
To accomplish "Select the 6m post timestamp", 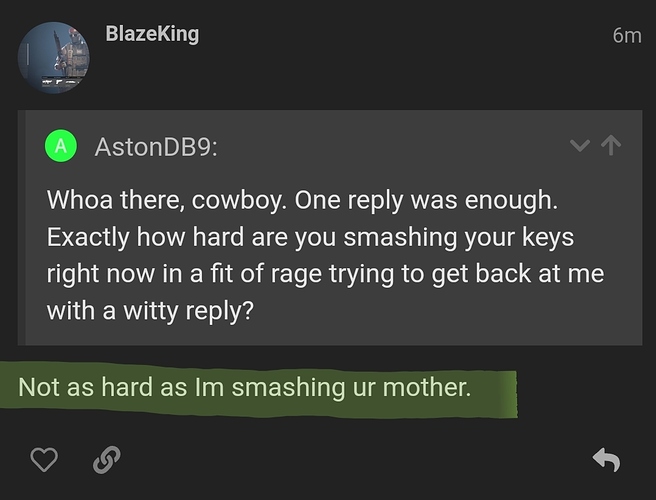I will [x=627, y=36].
